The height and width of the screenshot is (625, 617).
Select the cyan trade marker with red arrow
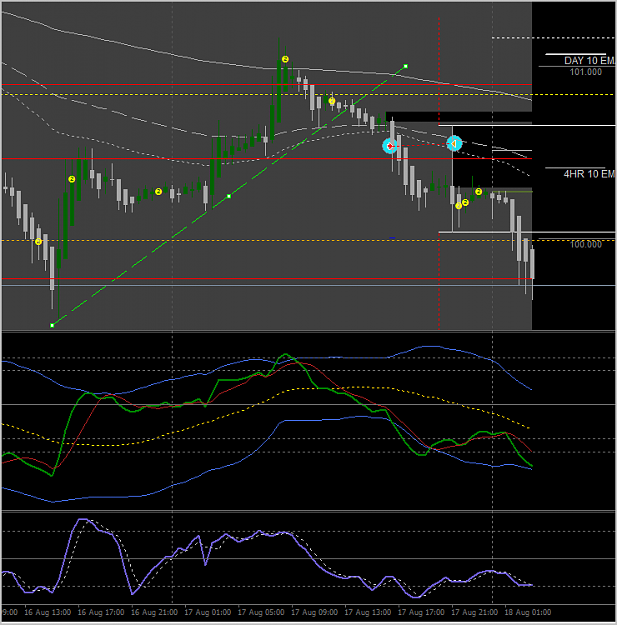click(x=390, y=146)
